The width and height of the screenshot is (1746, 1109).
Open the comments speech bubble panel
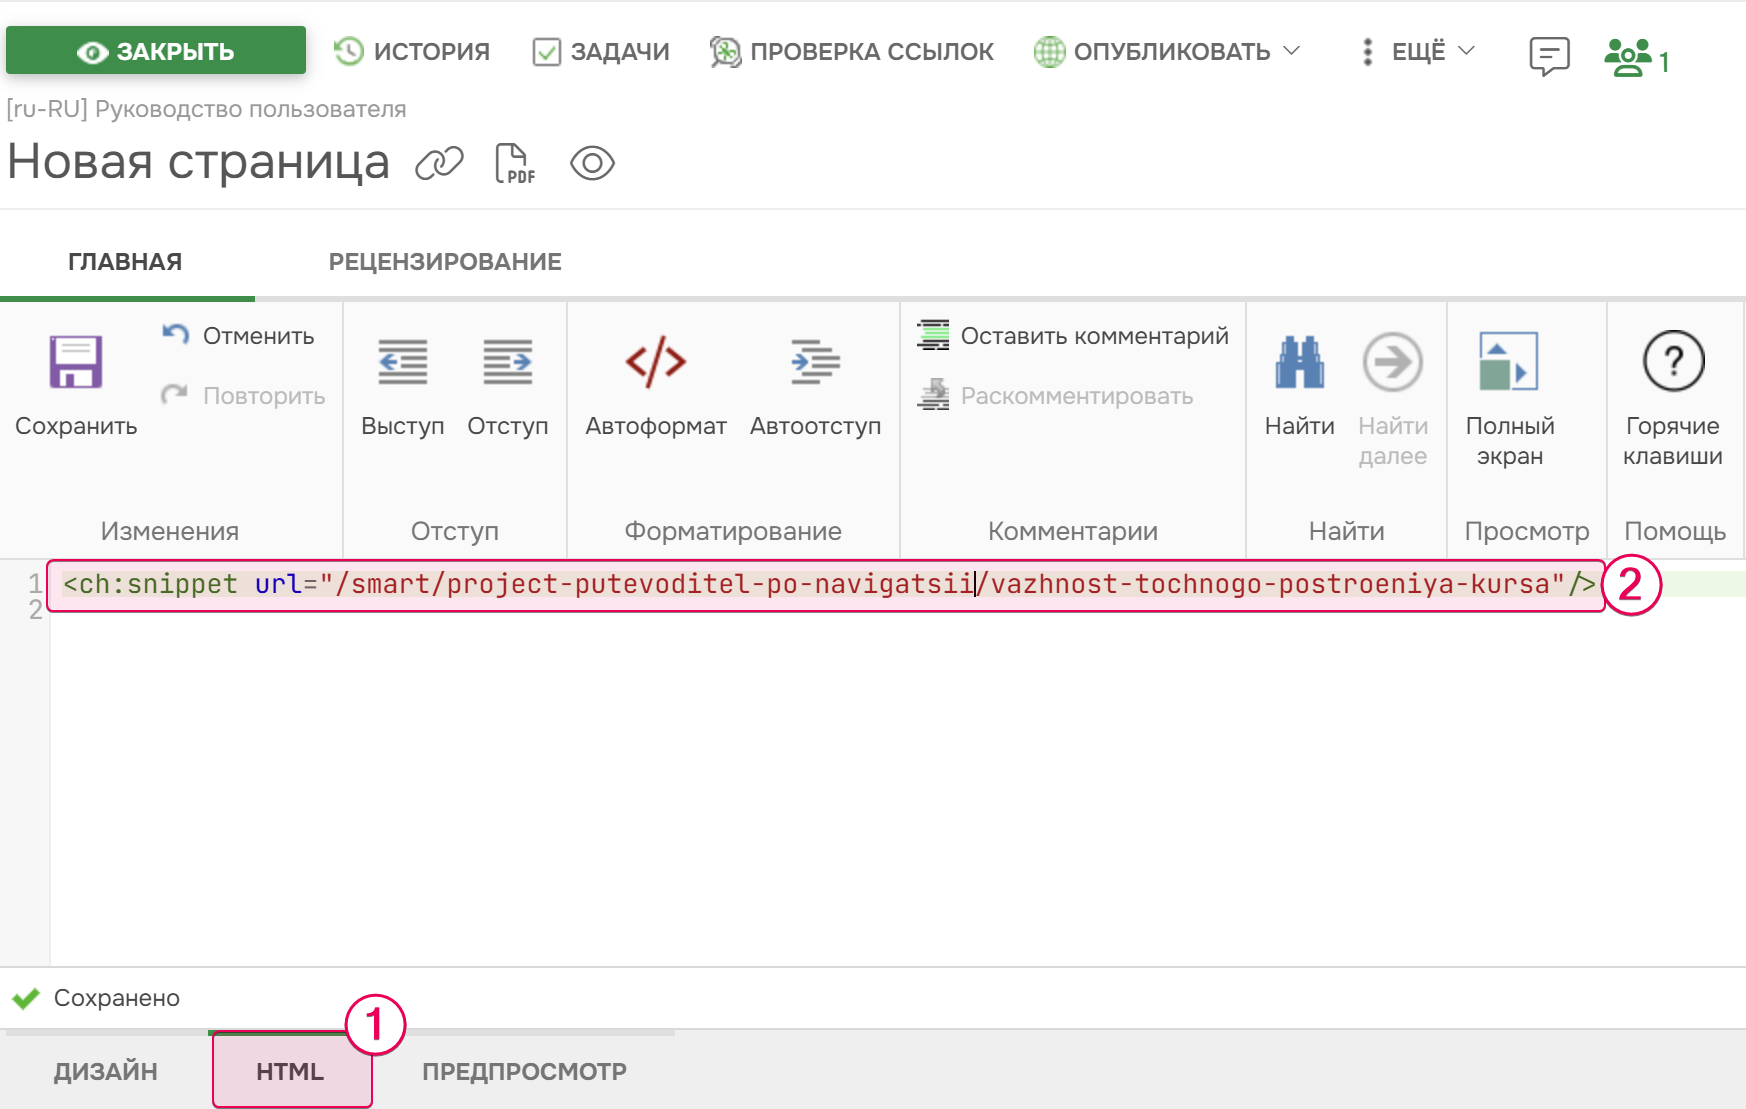[x=1549, y=56]
